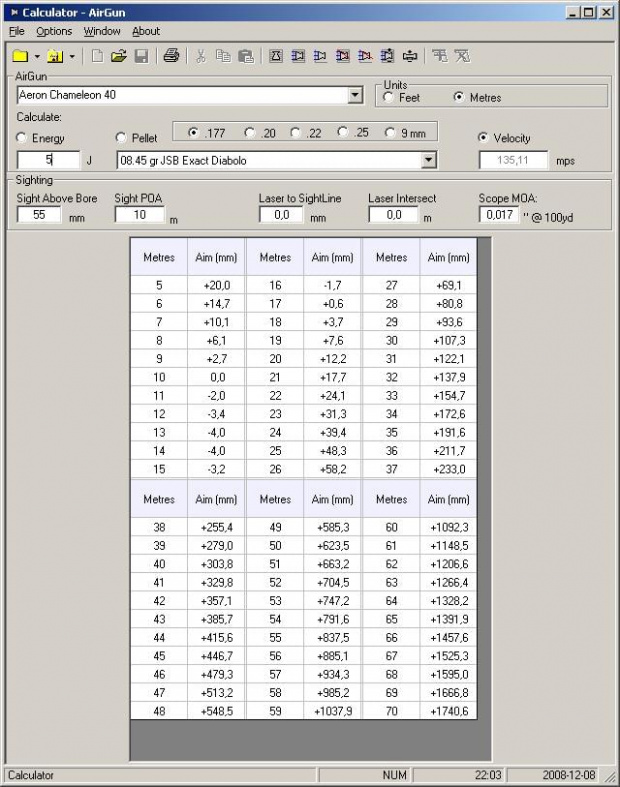Click the aim value '0,0' for 10 metres

(x=216, y=377)
